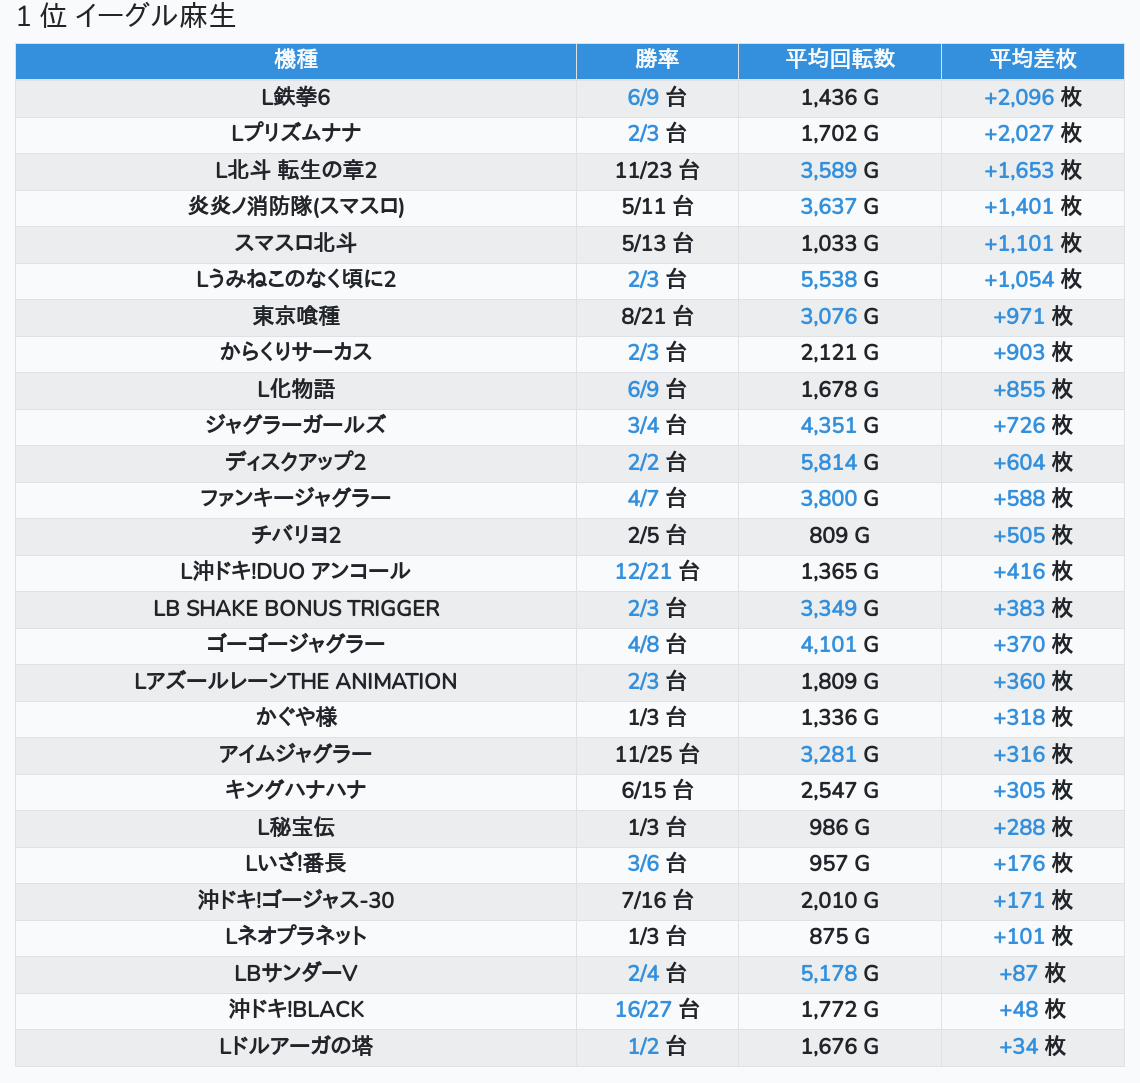Click the ジャグラーガールズ entry
The image size is (1140, 1083).
(296, 425)
